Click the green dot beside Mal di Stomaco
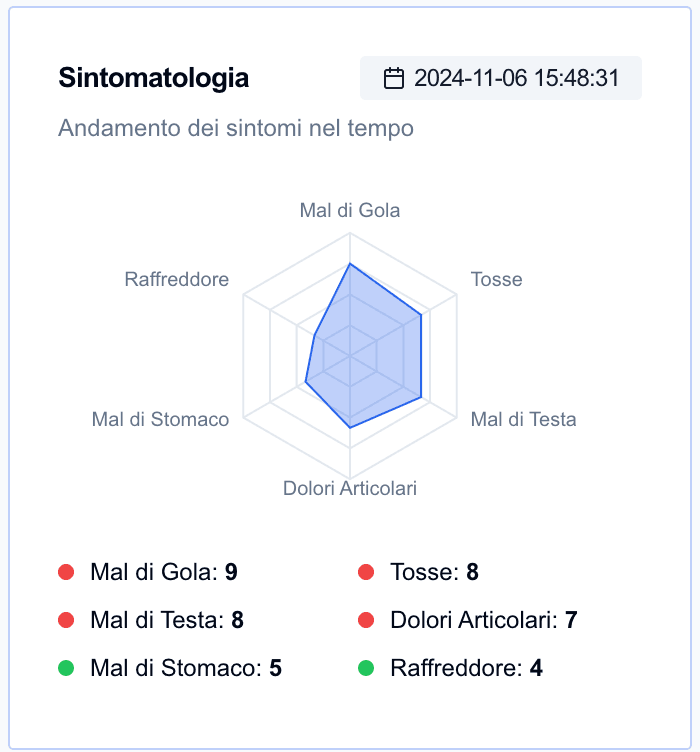This screenshot has height=752, width=700. click(66, 668)
